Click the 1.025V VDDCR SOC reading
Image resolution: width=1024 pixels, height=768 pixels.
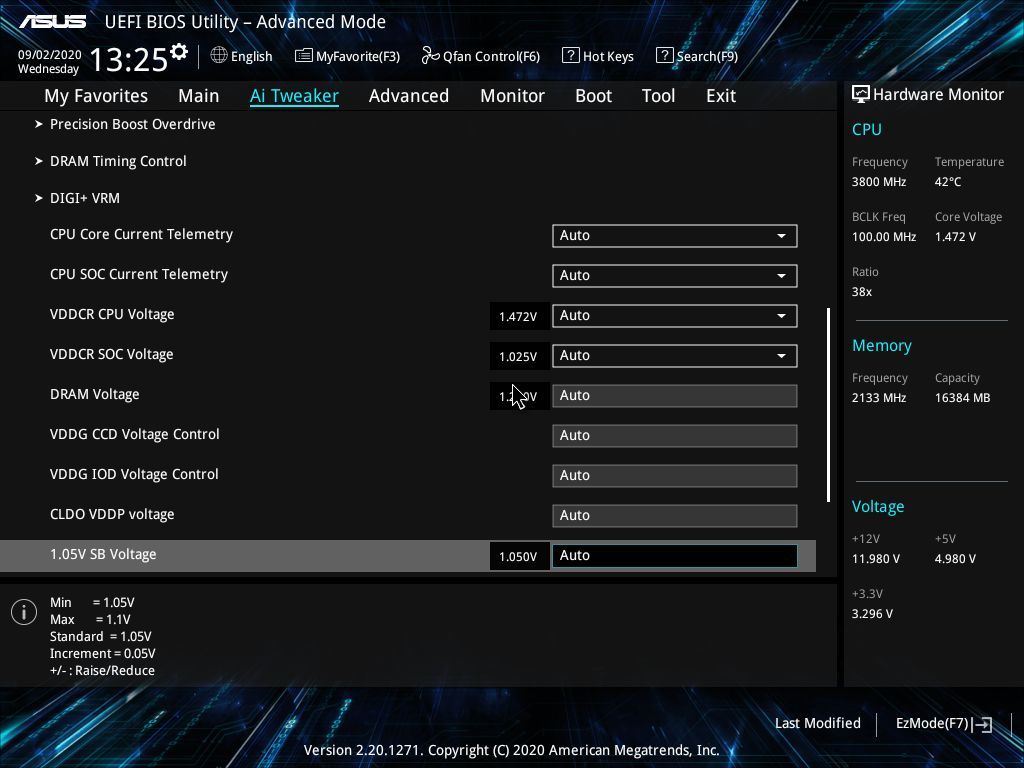(518, 357)
